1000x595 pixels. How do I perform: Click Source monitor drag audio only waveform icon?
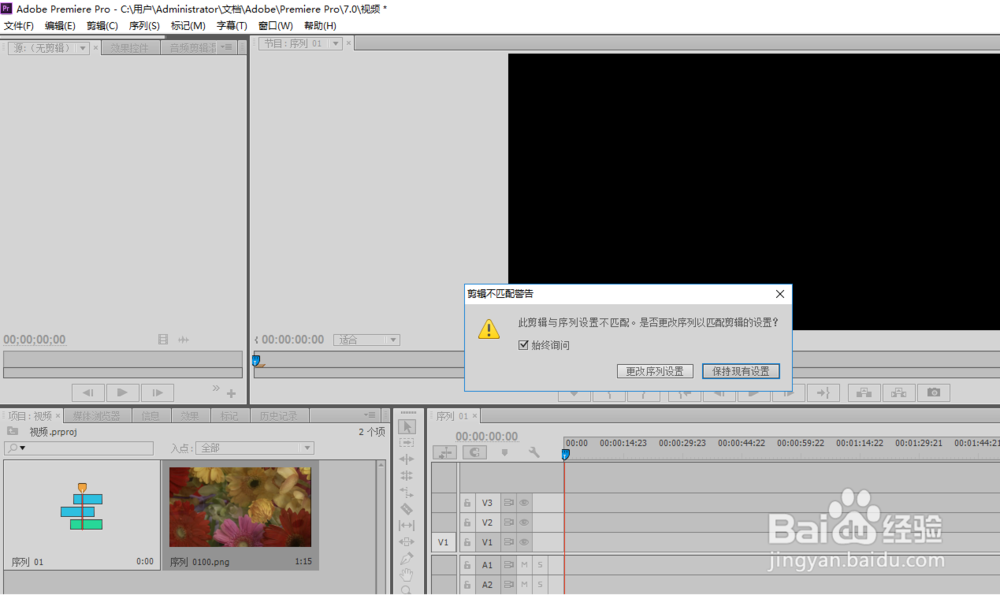click(184, 339)
